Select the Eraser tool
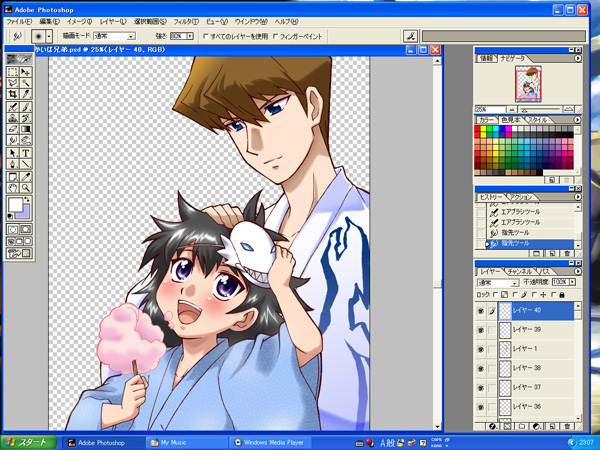Image resolution: width=600 pixels, height=450 pixels. point(13,129)
